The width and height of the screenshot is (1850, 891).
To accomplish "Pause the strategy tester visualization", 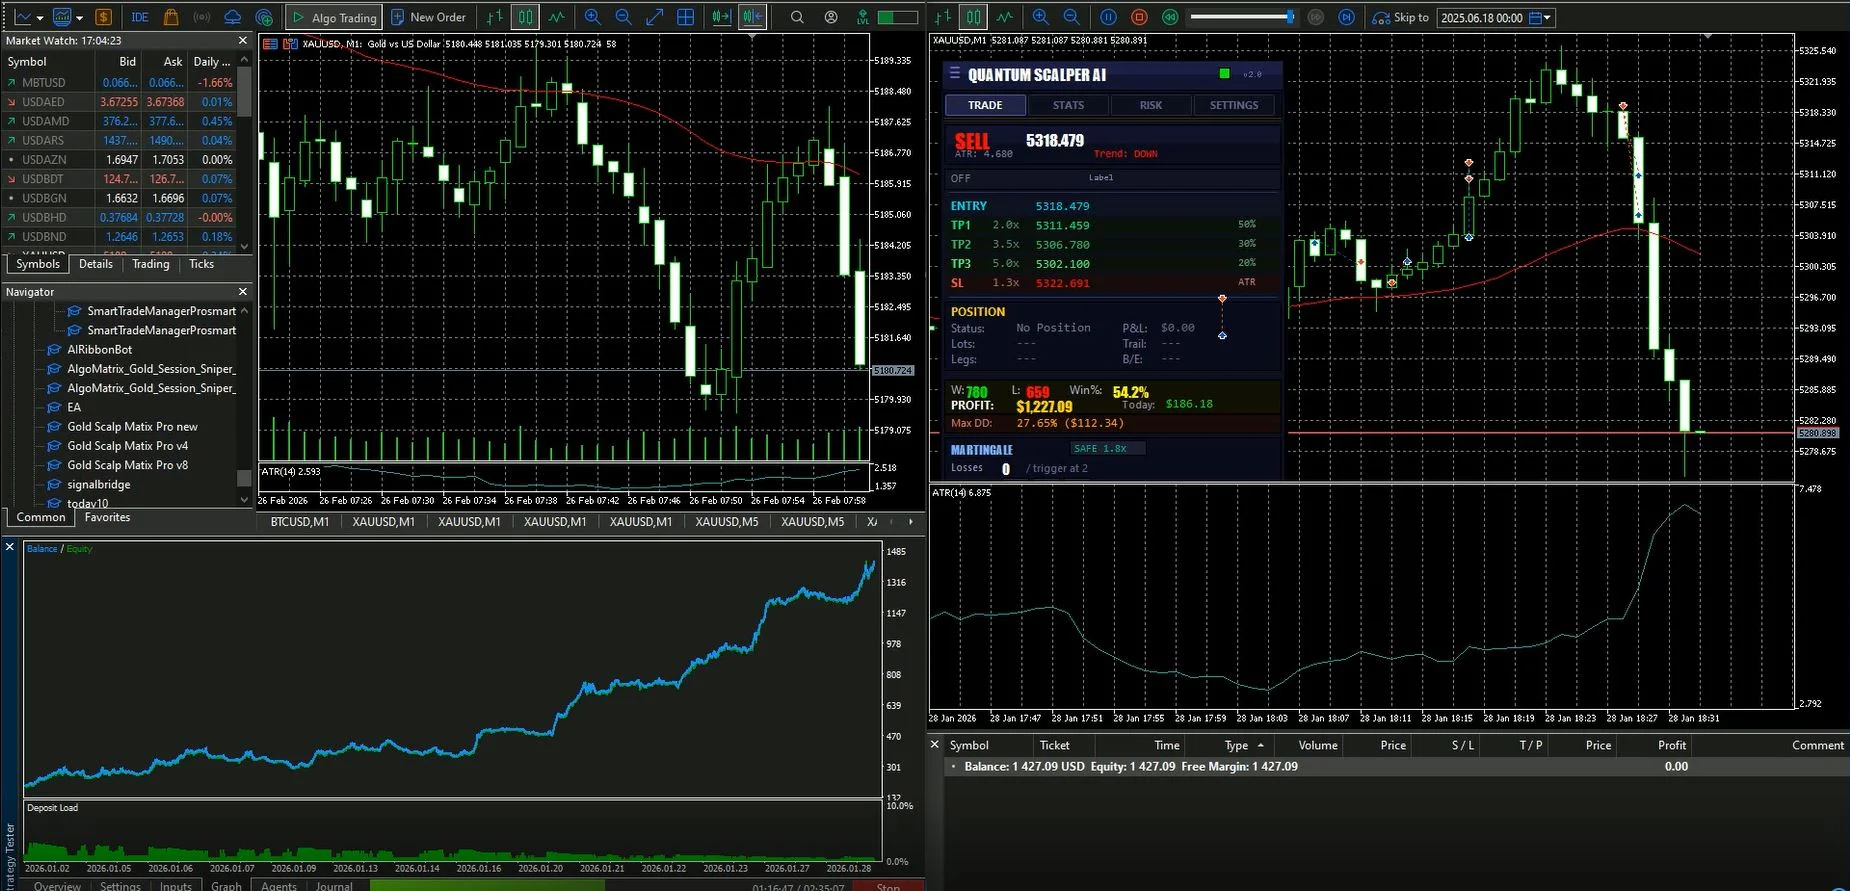I will pos(1108,17).
